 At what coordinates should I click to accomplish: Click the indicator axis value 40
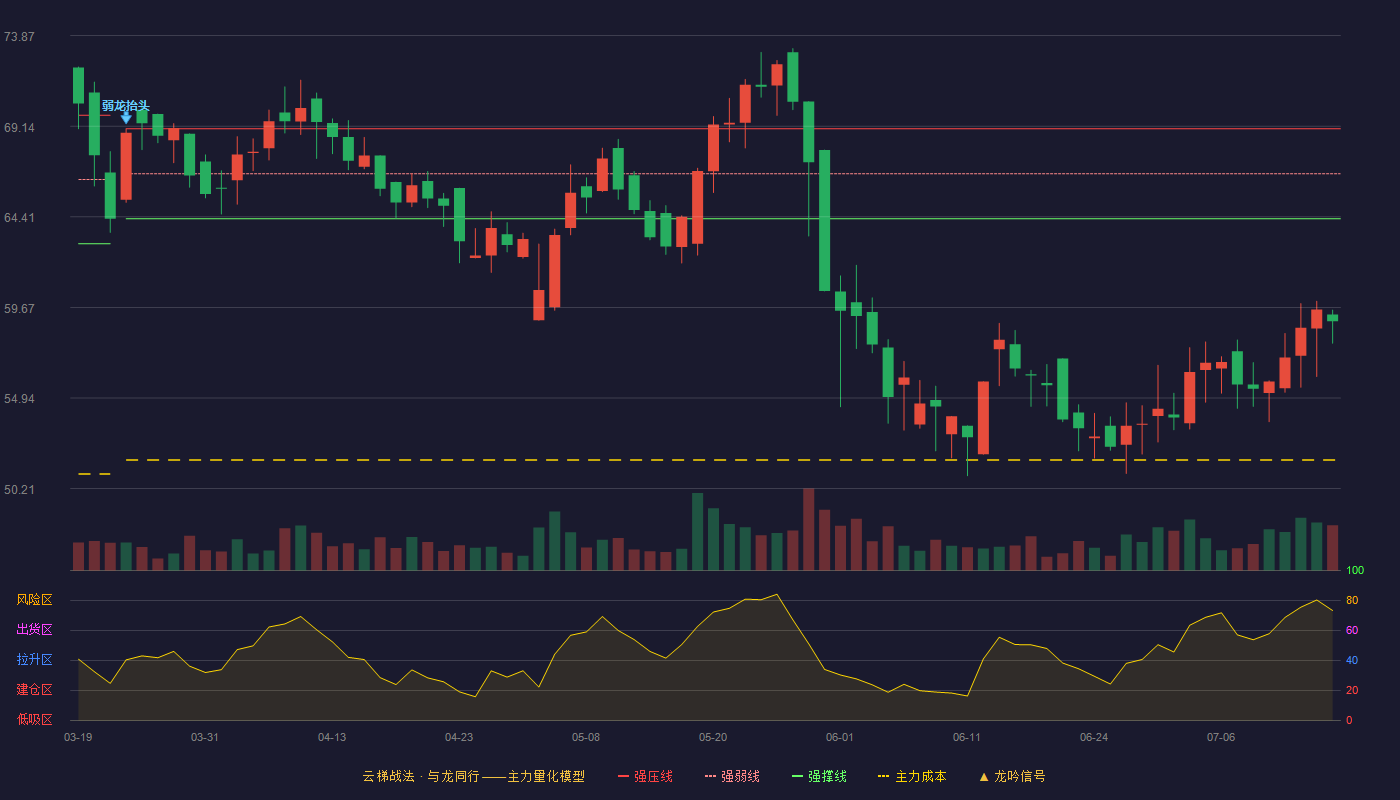[x=1352, y=660]
